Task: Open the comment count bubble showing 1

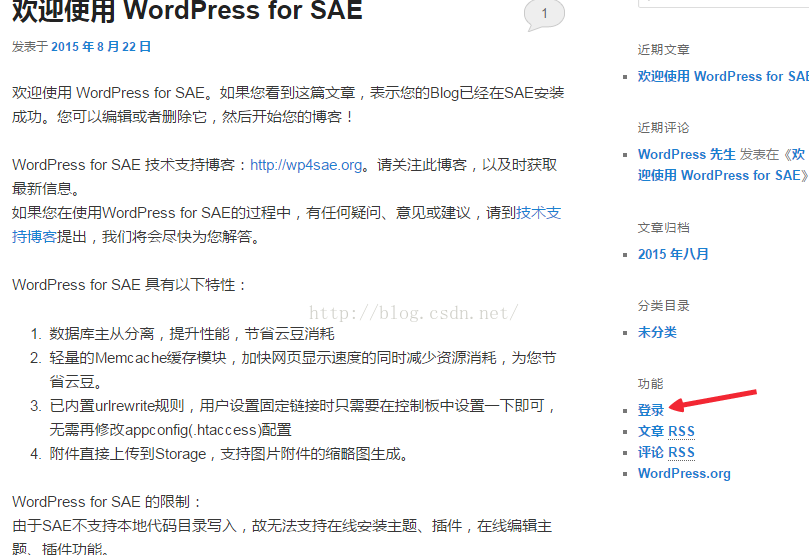Action: click(544, 14)
